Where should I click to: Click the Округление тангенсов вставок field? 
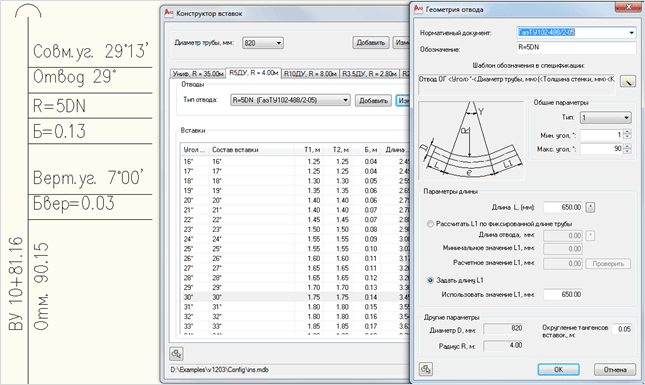[x=622, y=329]
